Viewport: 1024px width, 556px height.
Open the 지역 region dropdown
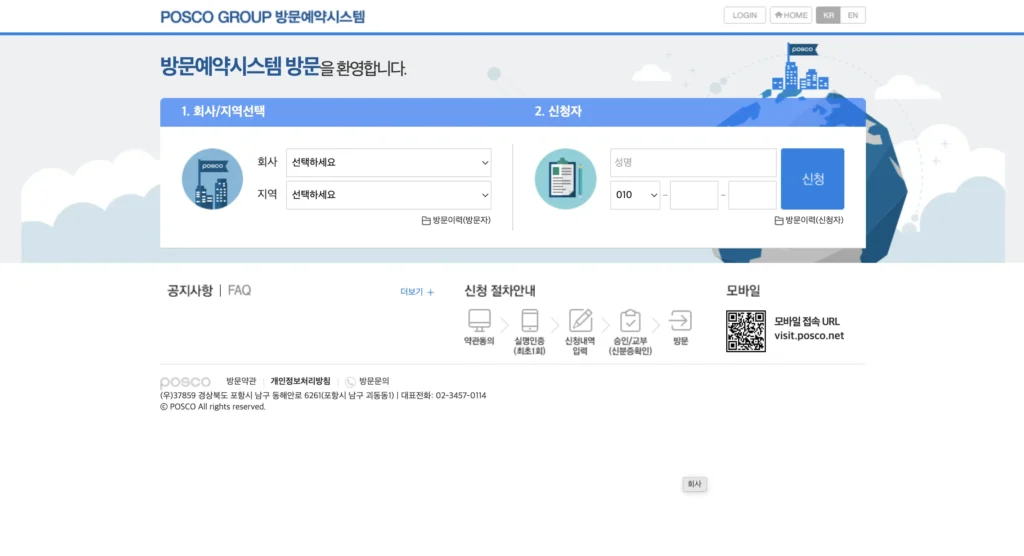pos(389,195)
